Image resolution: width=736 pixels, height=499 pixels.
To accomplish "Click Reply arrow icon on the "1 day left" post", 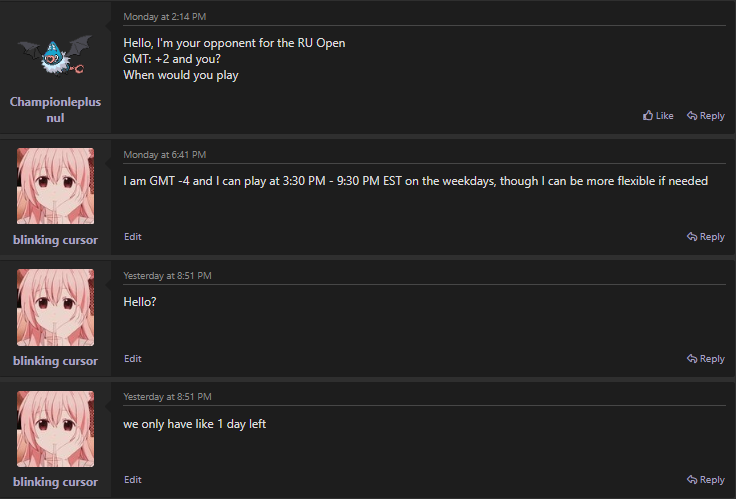I will tap(693, 480).
